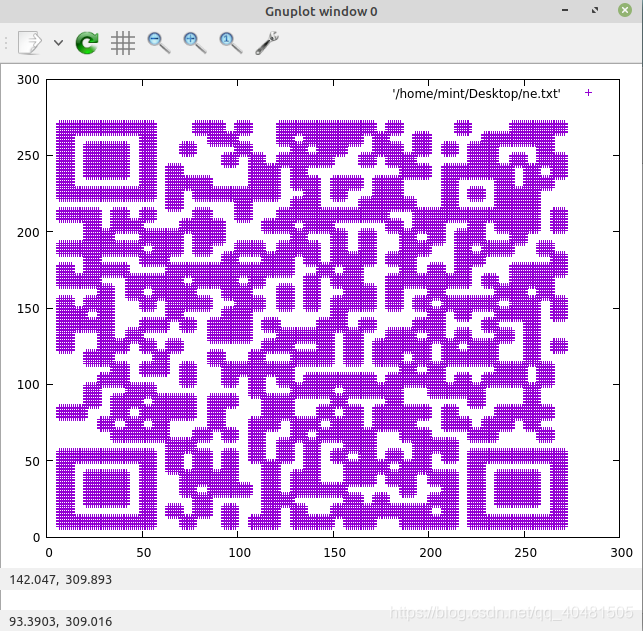Maximize the Gnuplot window
643x631 pixels.
coord(595,10)
